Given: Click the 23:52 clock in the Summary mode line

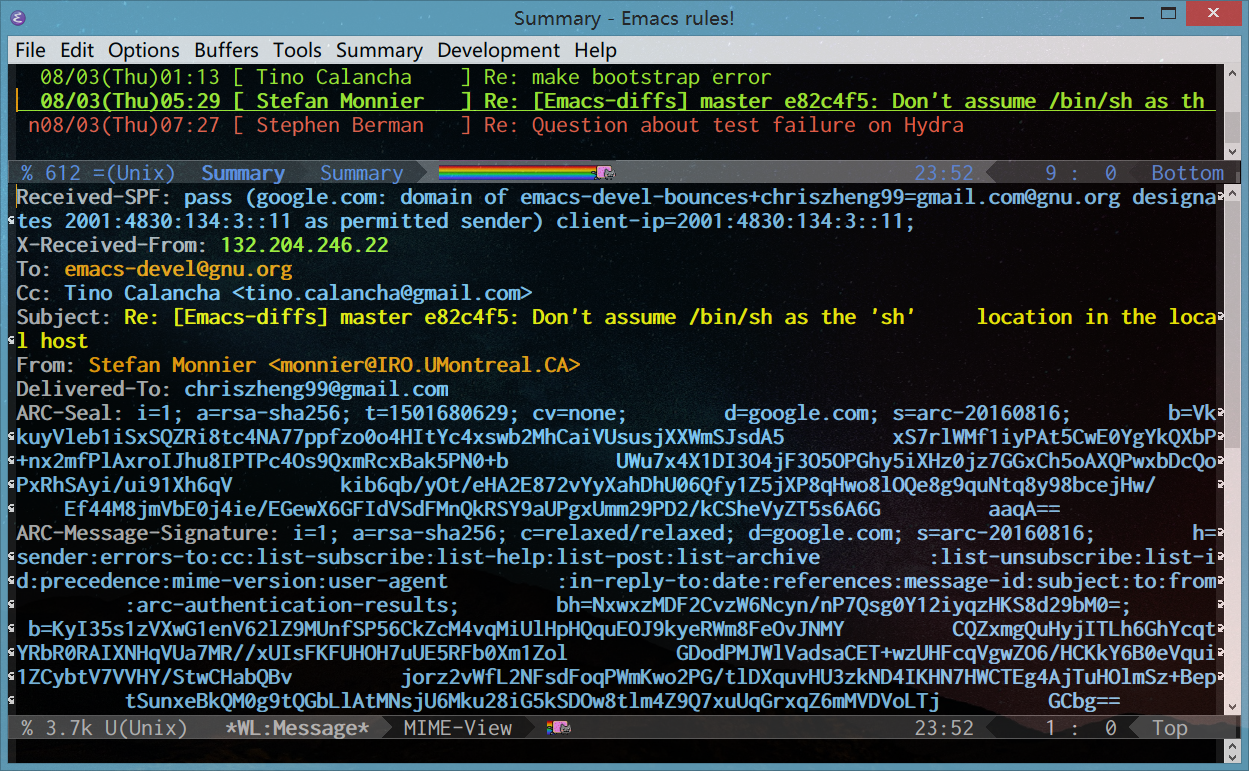Looking at the screenshot, I should 943,172.
